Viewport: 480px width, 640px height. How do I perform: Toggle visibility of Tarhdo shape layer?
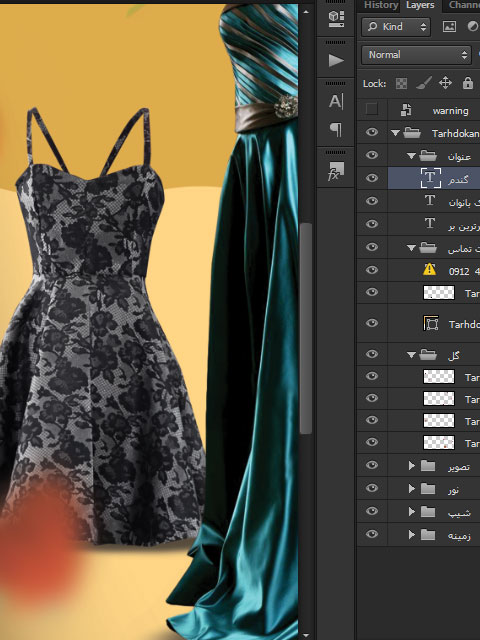pyautogui.click(x=371, y=323)
